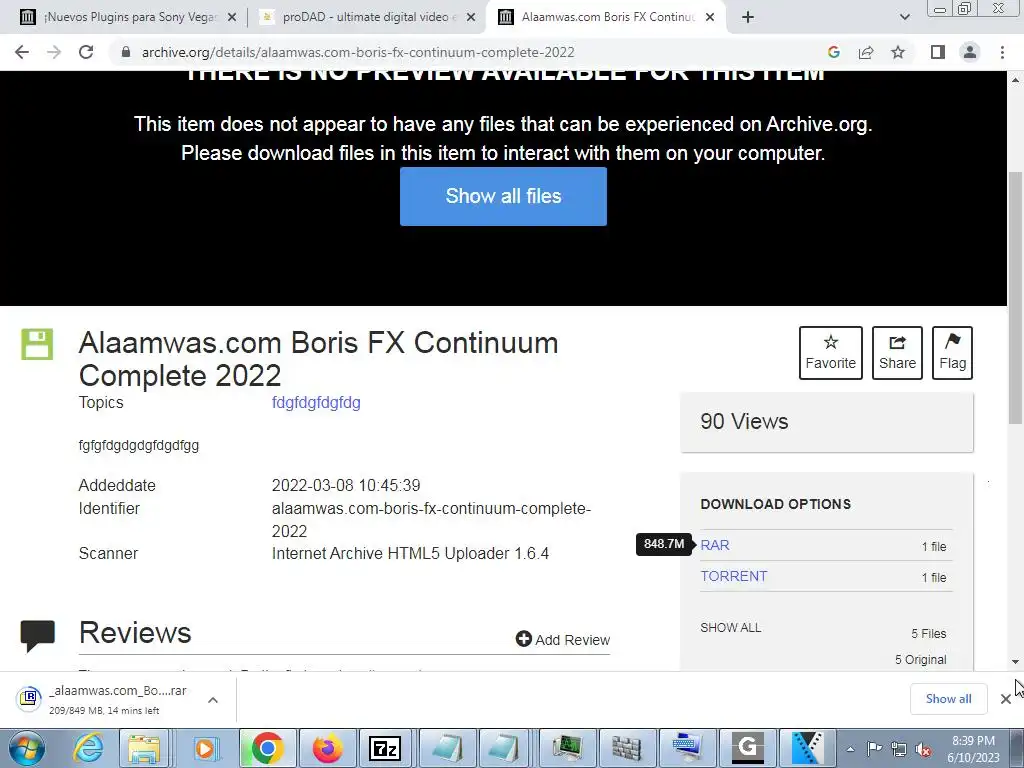
Task: Open Action Center flag icon
Action: [x=874, y=750]
